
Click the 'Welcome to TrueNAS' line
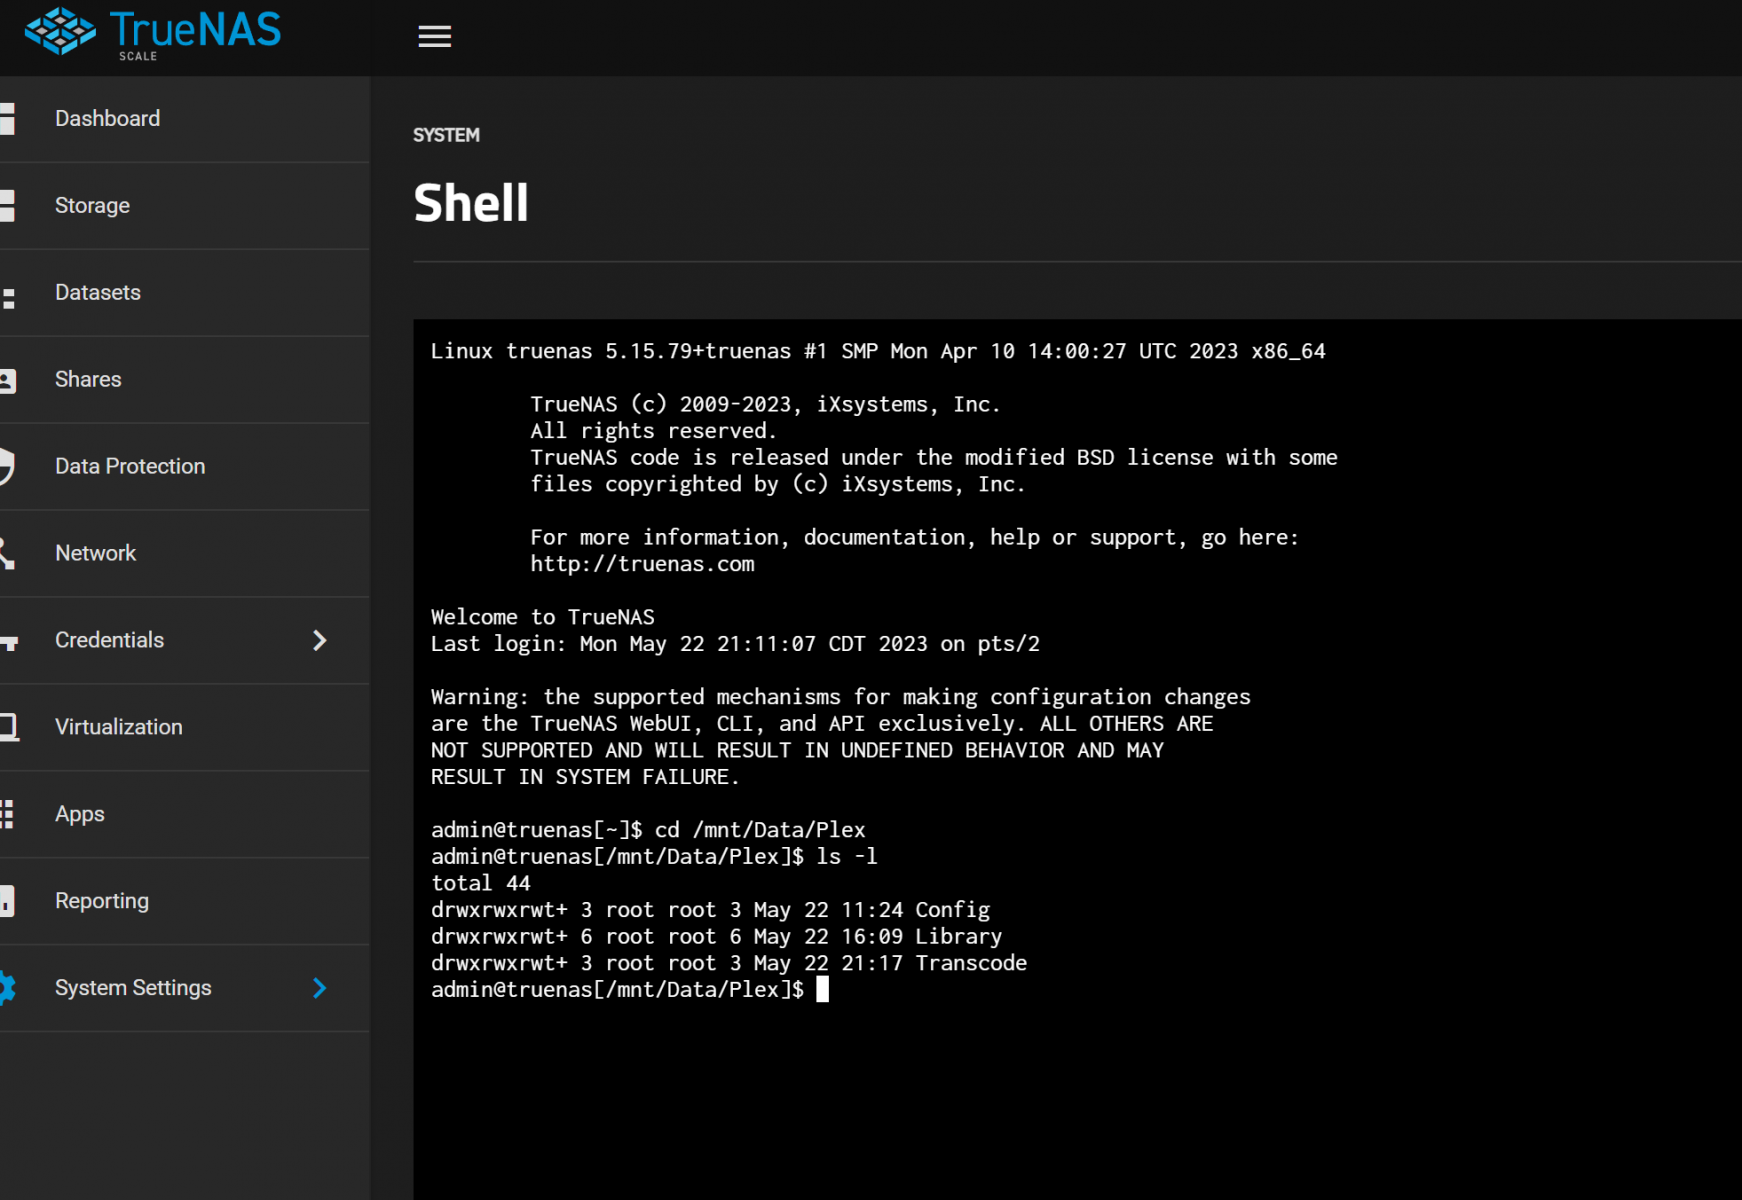click(543, 618)
